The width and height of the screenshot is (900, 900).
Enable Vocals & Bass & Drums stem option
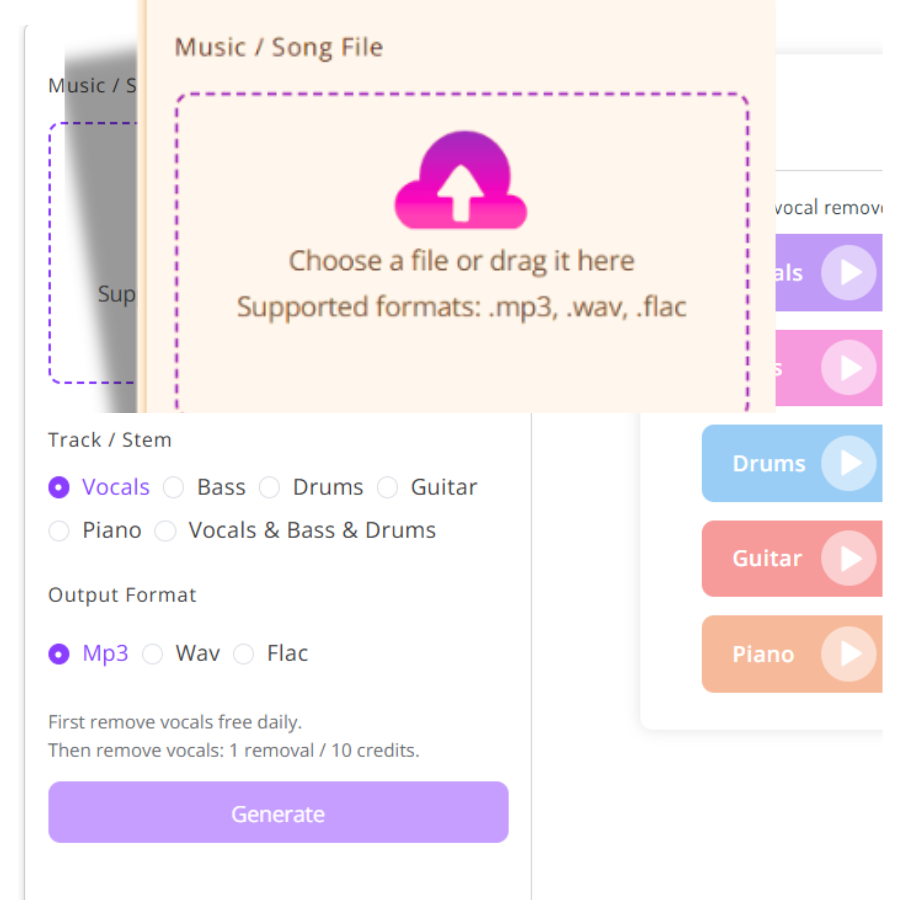click(166, 531)
